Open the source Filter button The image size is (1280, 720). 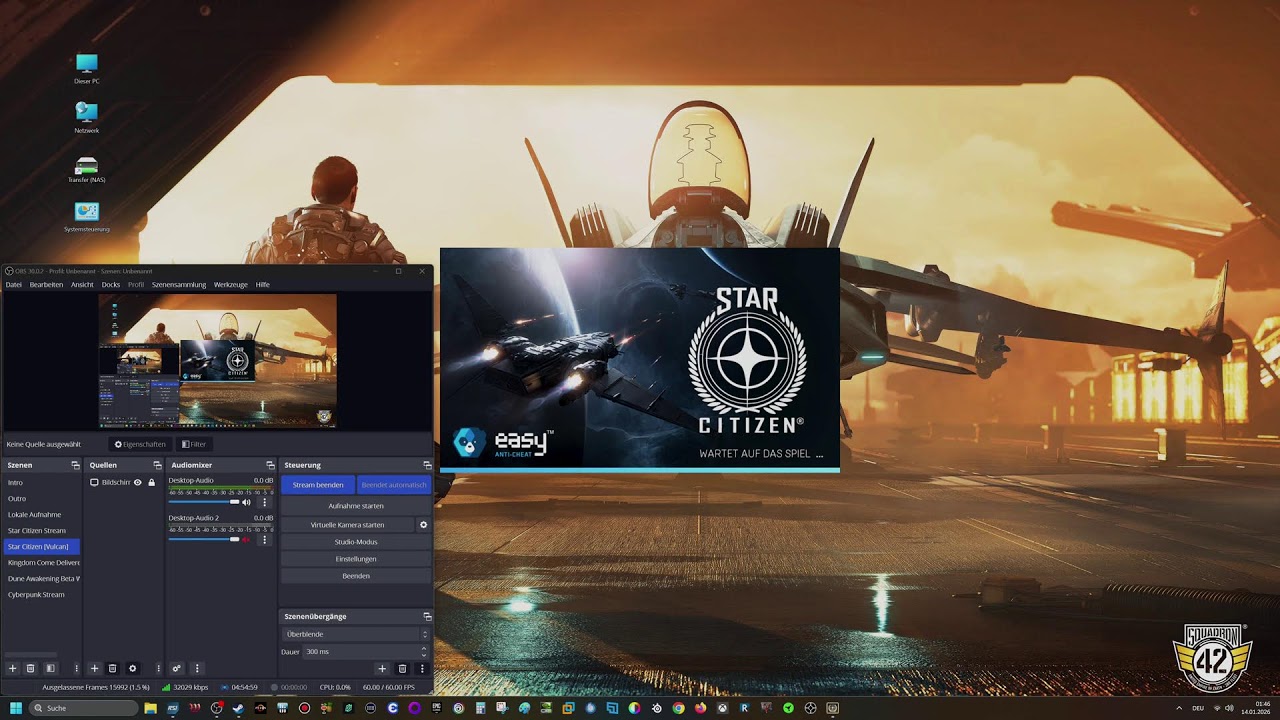click(194, 444)
